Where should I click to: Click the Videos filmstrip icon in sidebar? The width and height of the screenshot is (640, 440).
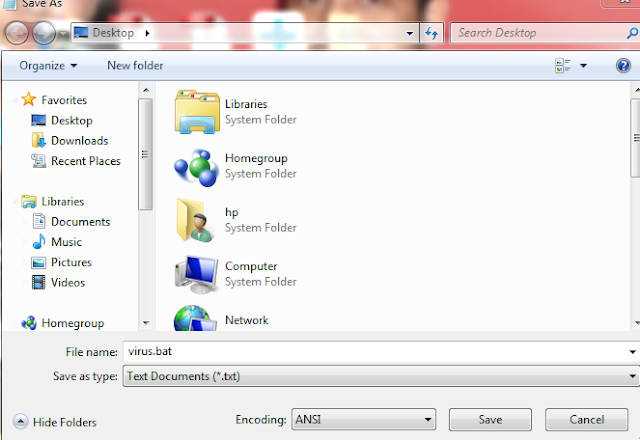point(39,282)
